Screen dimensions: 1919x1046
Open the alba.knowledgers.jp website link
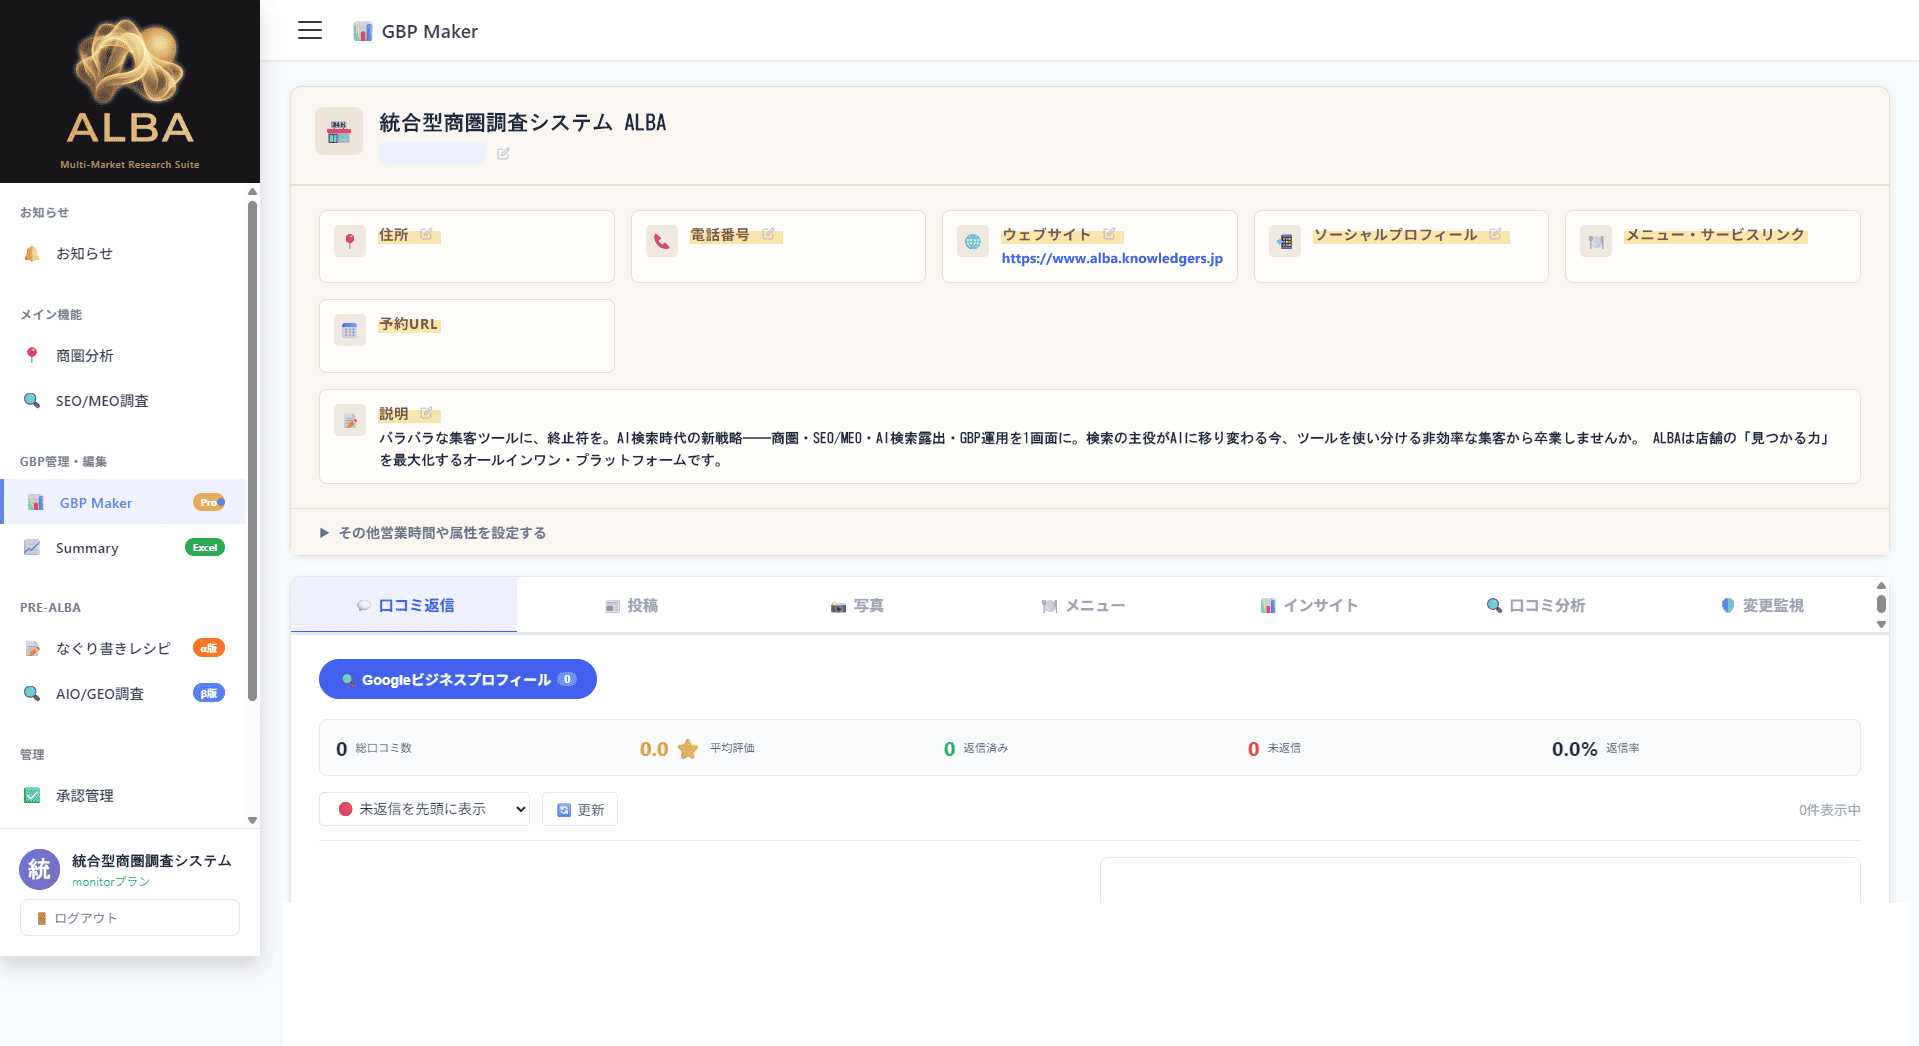[x=1112, y=258]
